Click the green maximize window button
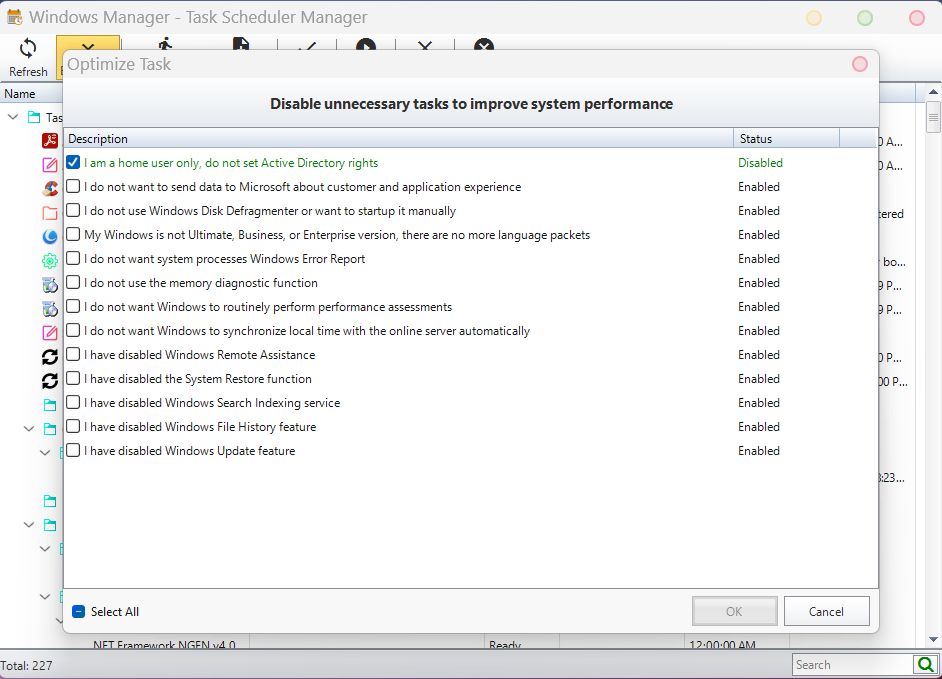 click(x=865, y=18)
